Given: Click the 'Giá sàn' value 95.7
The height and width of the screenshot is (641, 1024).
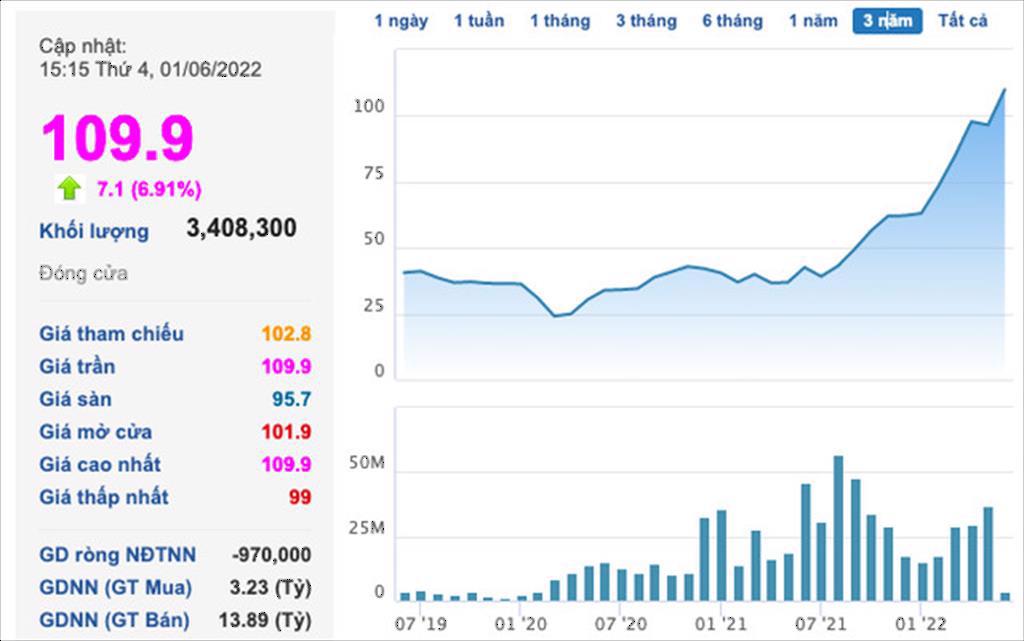Looking at the screenshot, I should coord(292,400).
